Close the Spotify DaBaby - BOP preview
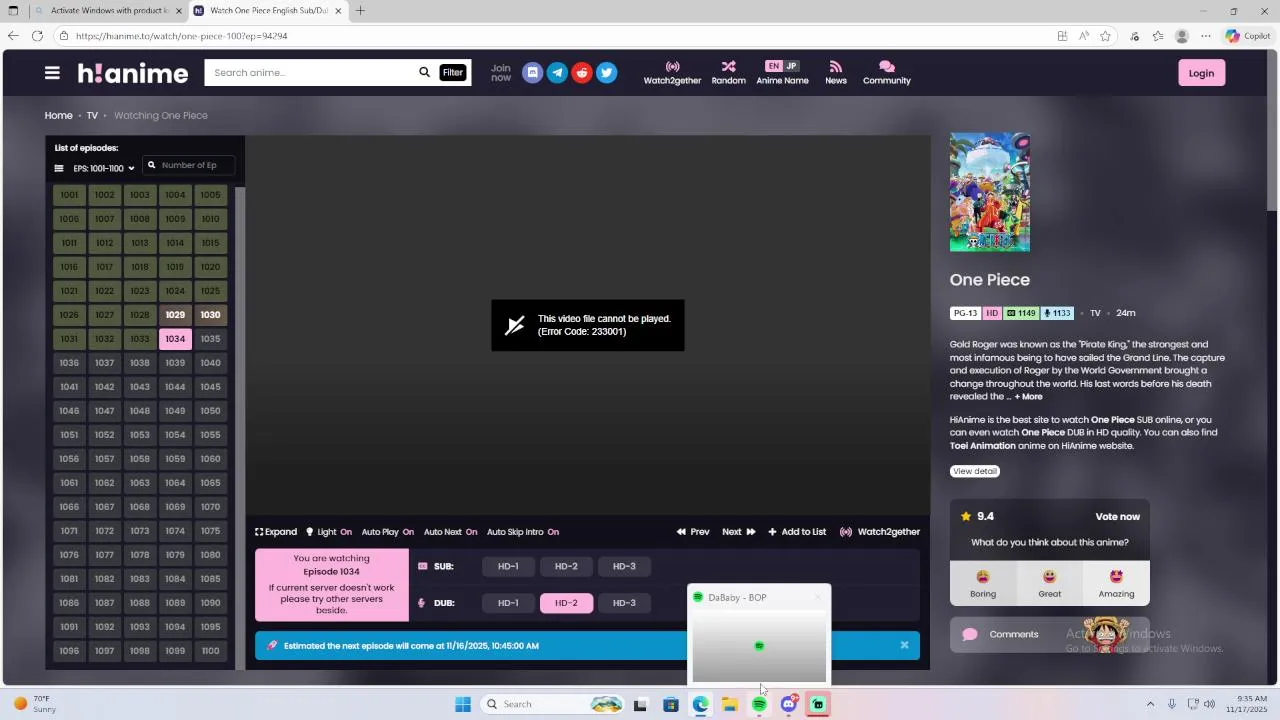1280x720 pixels. pyautogui.click(x=818, y=597)
